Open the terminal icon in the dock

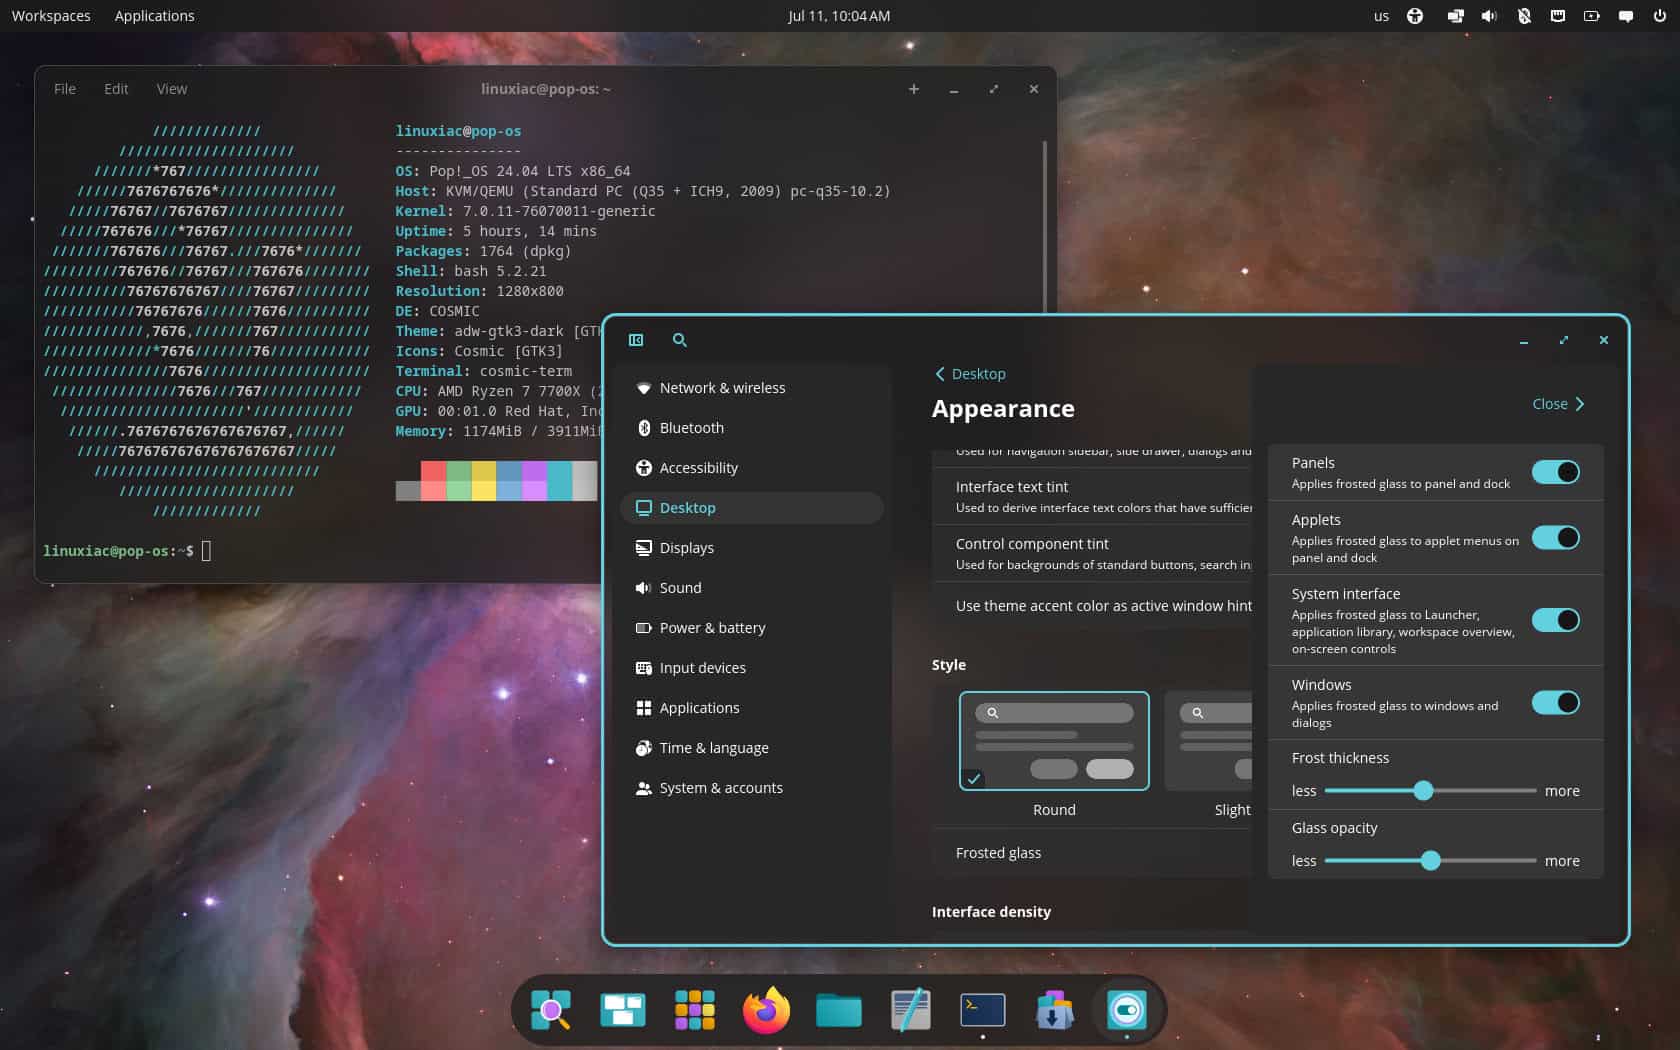983,1010
